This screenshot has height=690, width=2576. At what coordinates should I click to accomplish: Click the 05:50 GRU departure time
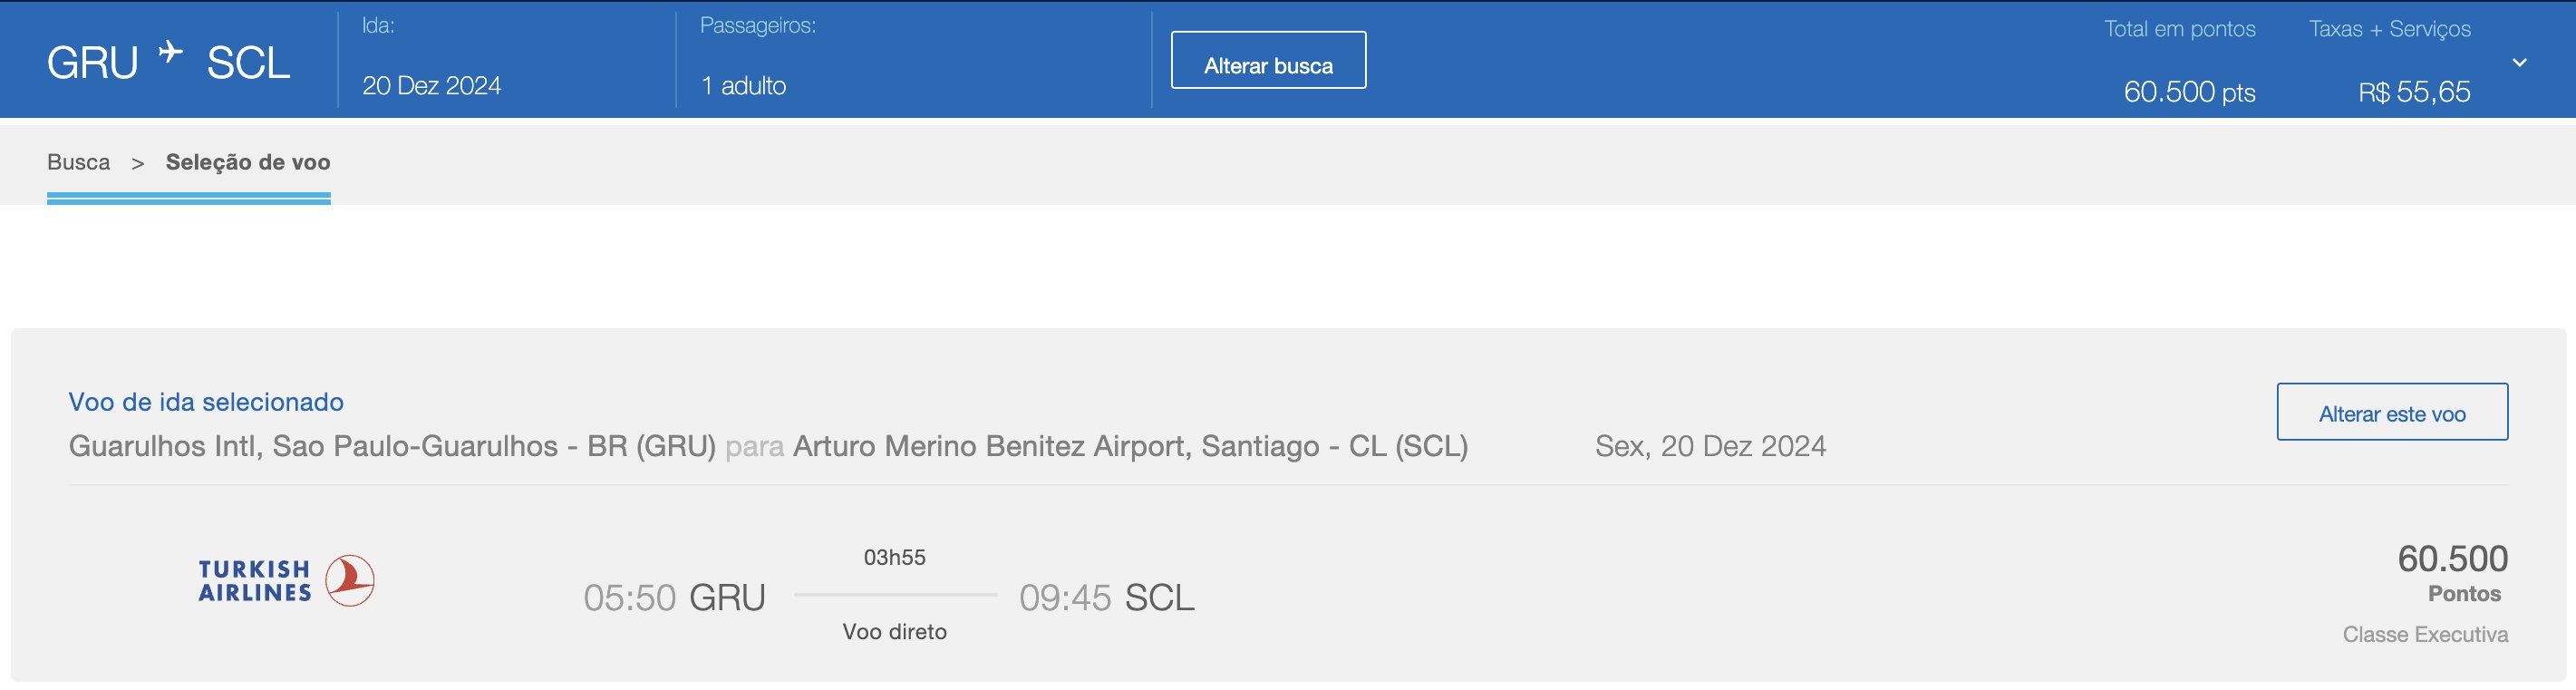tap(674, 598)
